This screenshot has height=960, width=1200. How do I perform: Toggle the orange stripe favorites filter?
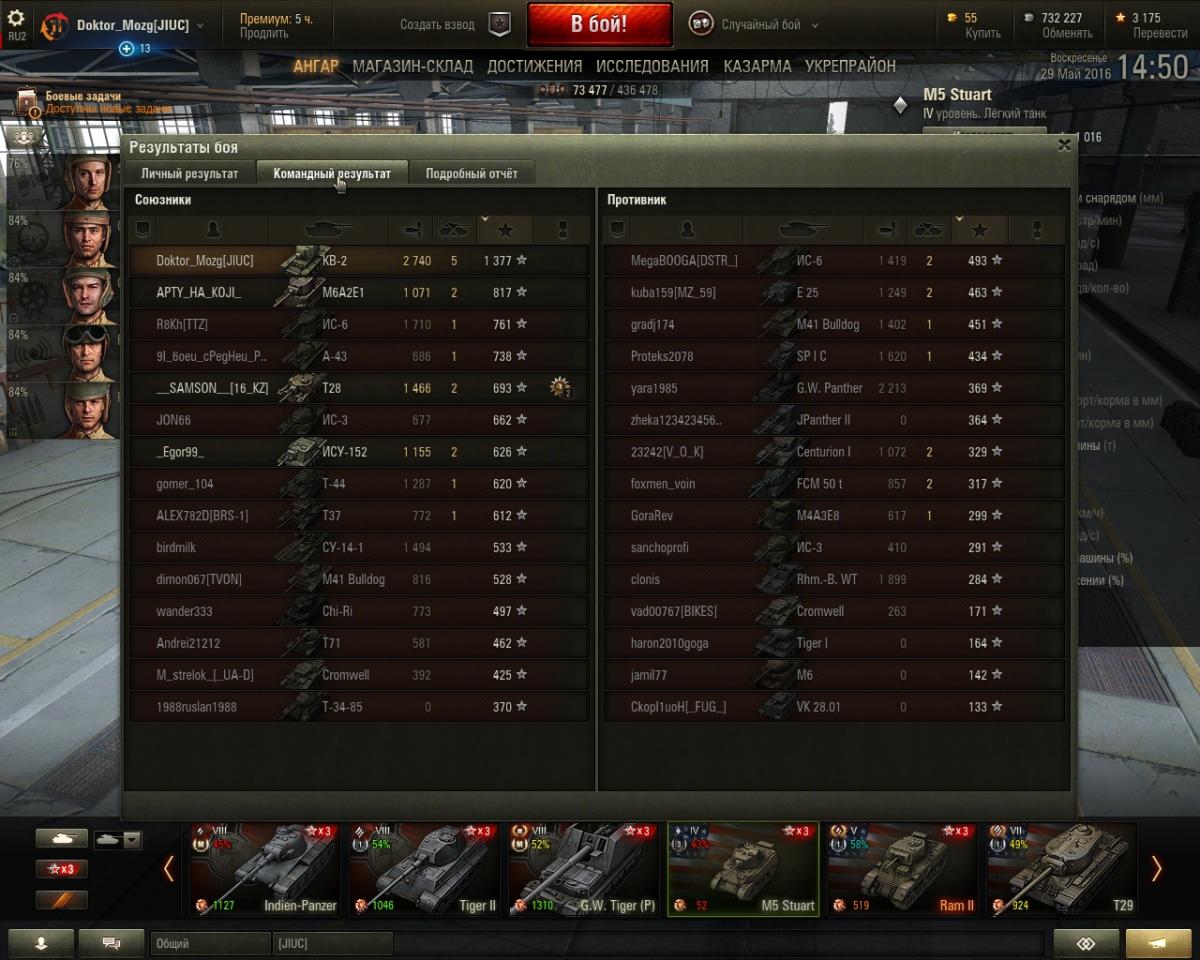tap(61, 899)
